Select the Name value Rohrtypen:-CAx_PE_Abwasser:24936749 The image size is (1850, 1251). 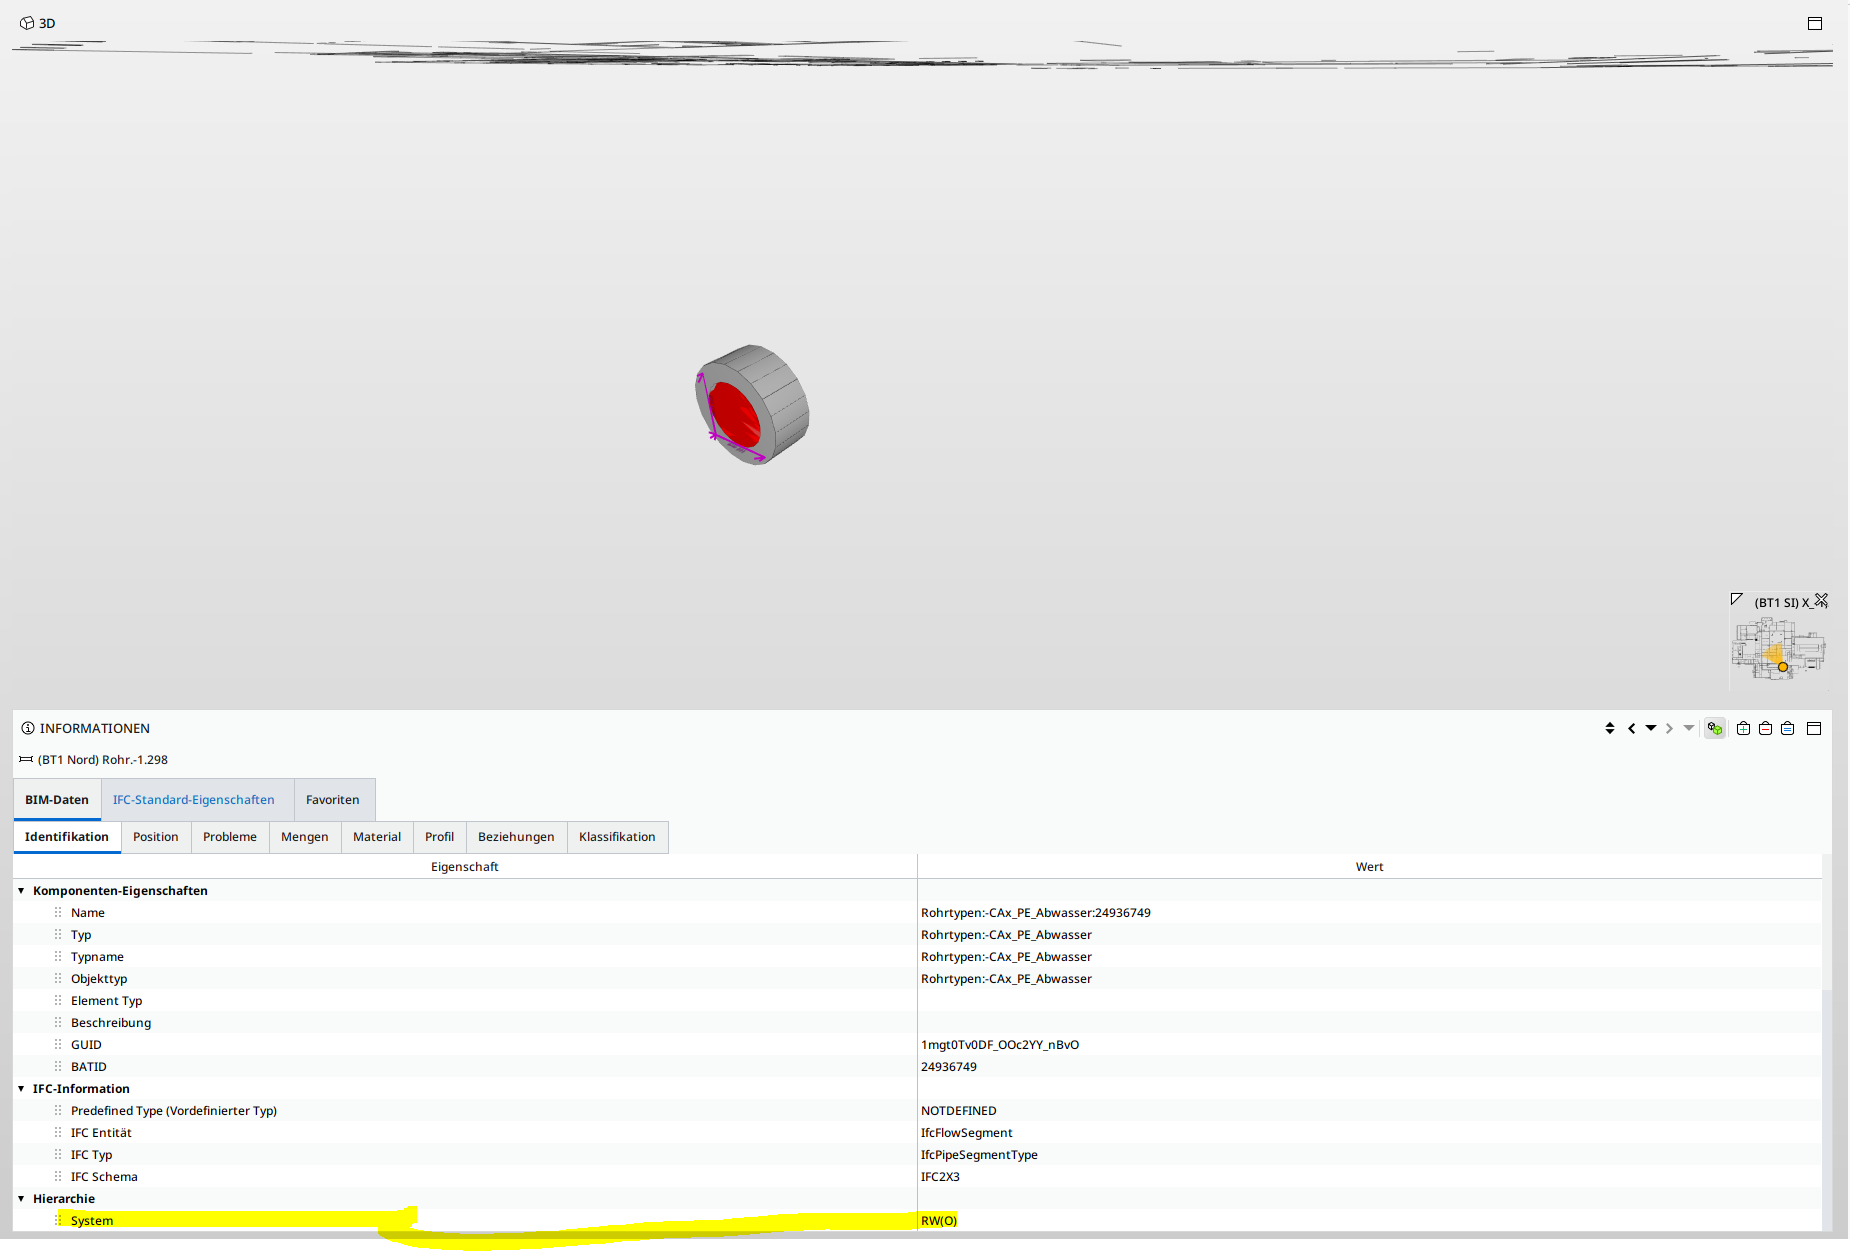(1036, 913)
